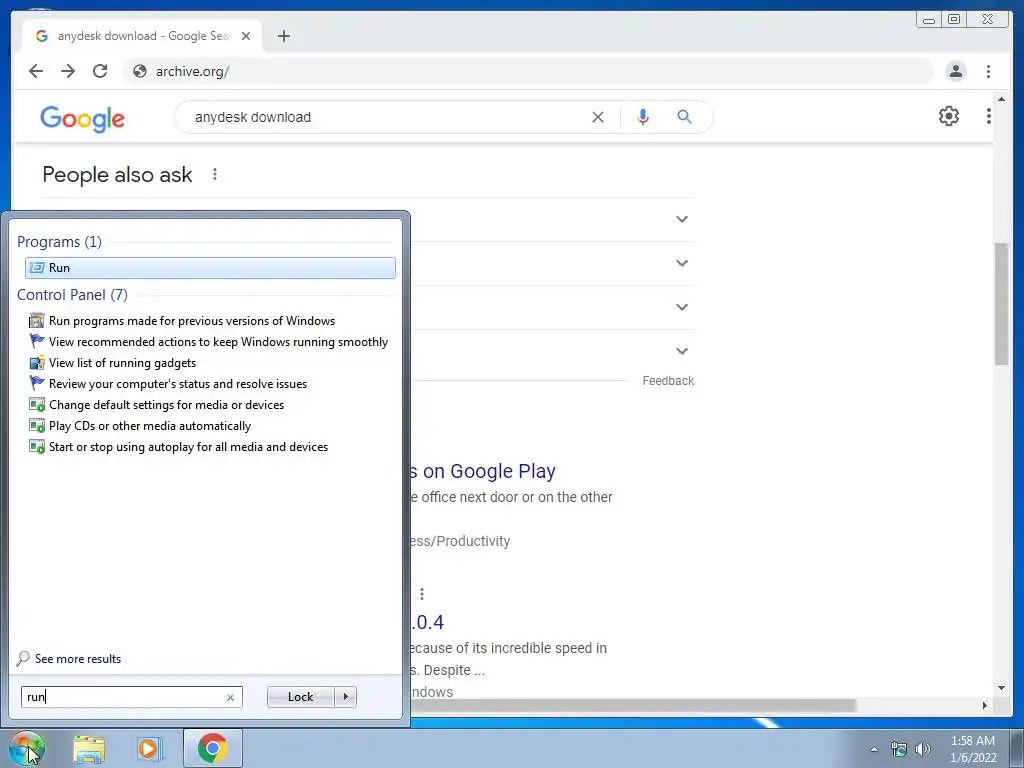Open People also ask options menu
This screenshot has height=768, width=1024.
coord(215,174)
